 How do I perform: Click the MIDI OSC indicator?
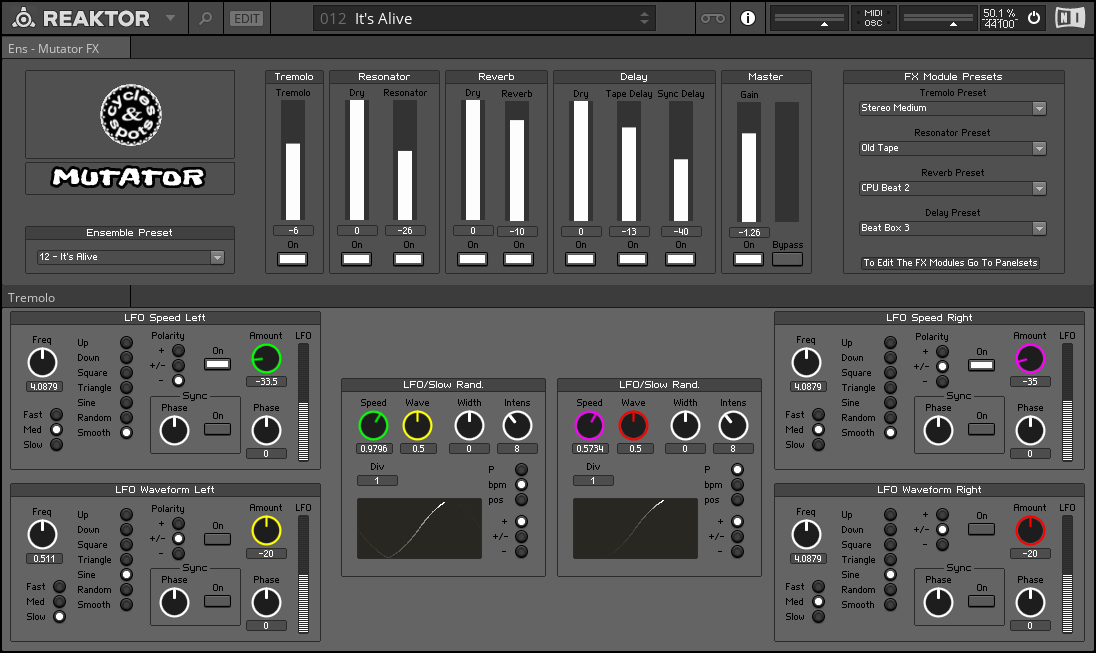873,18
